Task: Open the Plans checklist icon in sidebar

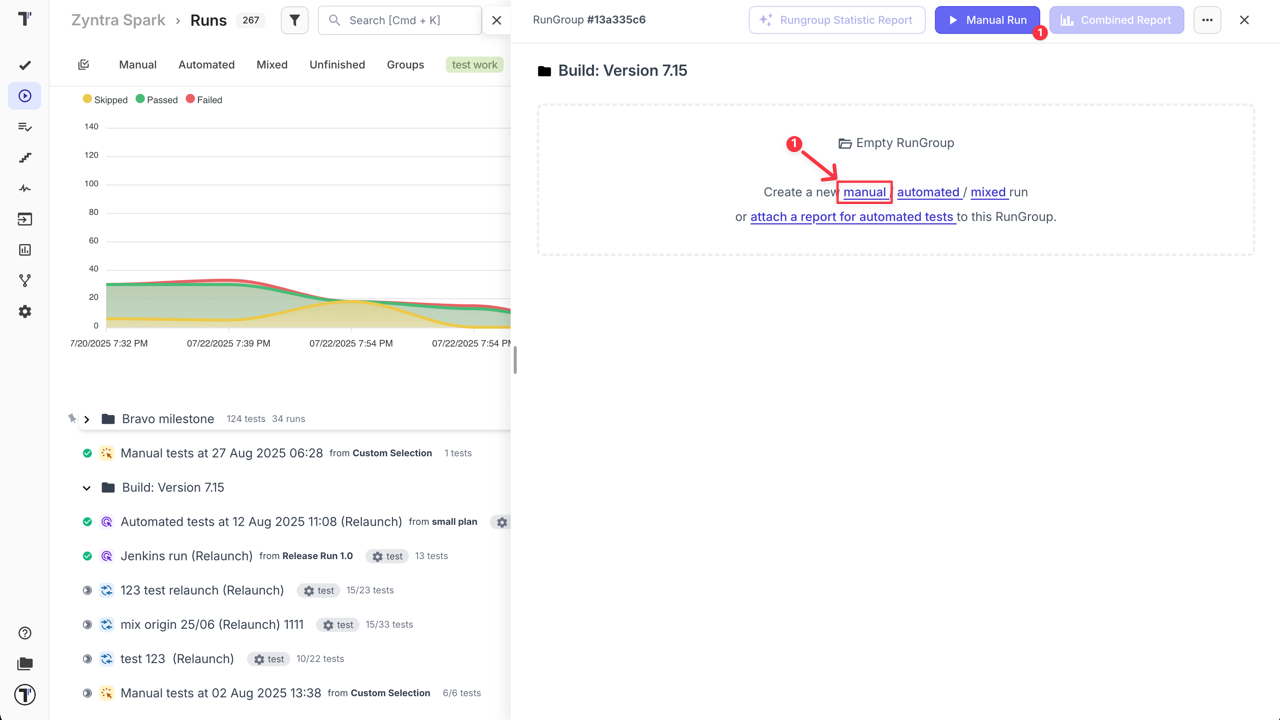Action: (25, 127)
